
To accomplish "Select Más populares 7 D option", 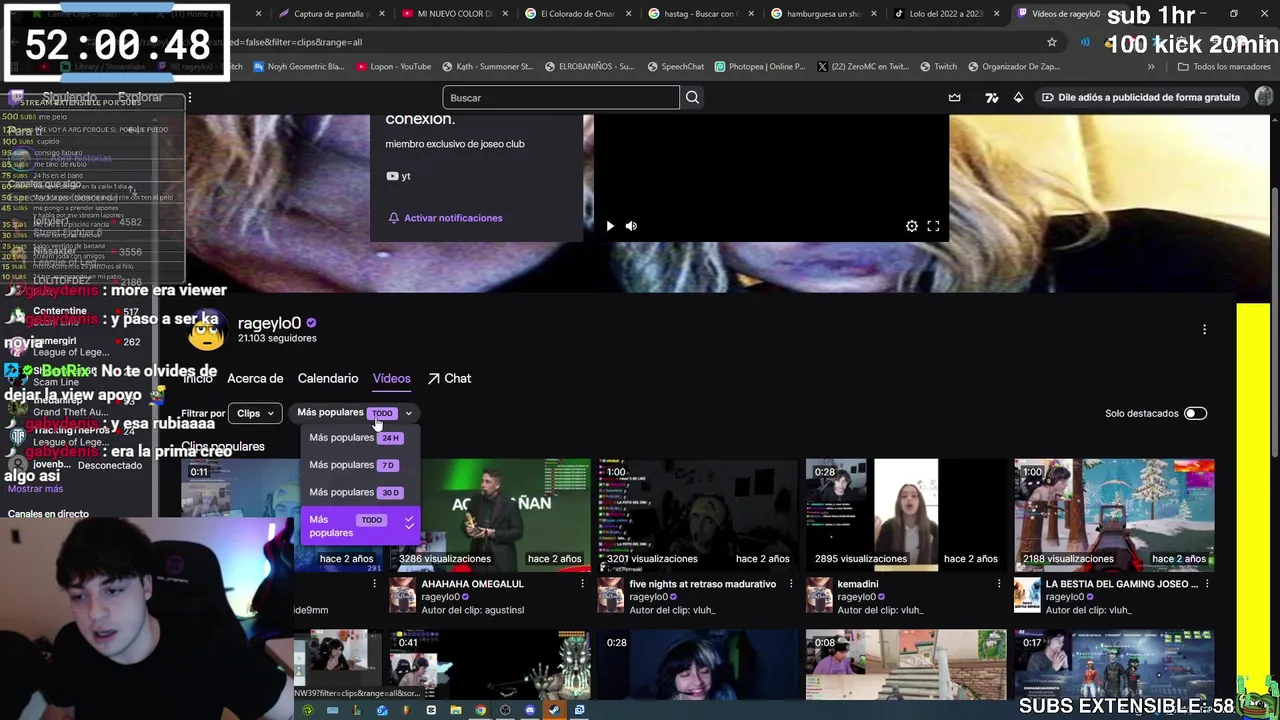I will coord(358,465).
